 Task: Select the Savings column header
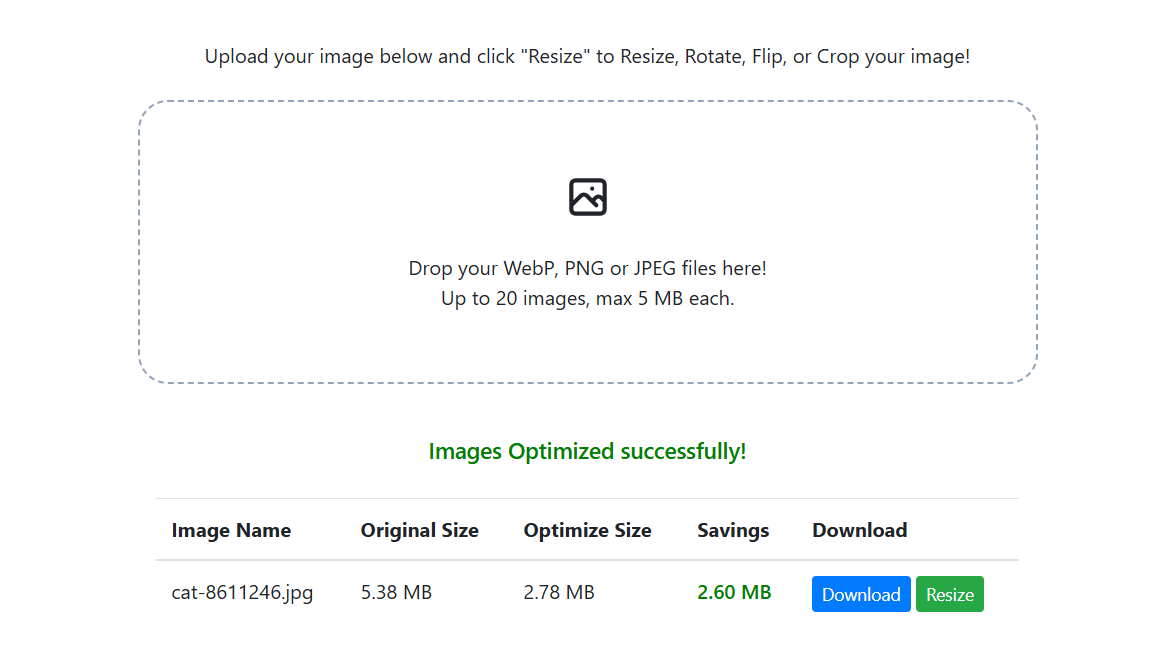733,530
